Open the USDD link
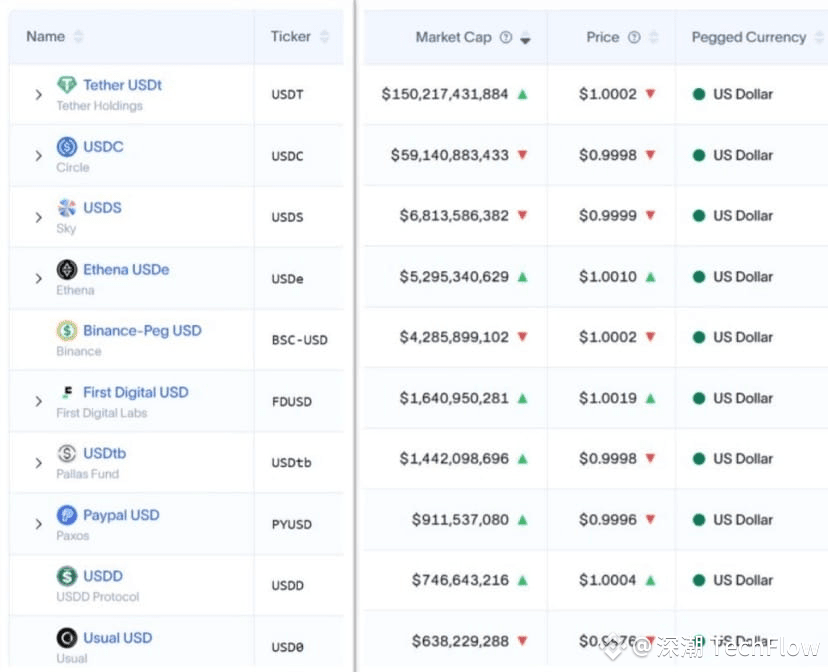This screenshot has width=828, height=672. click(x=103, y=576)
